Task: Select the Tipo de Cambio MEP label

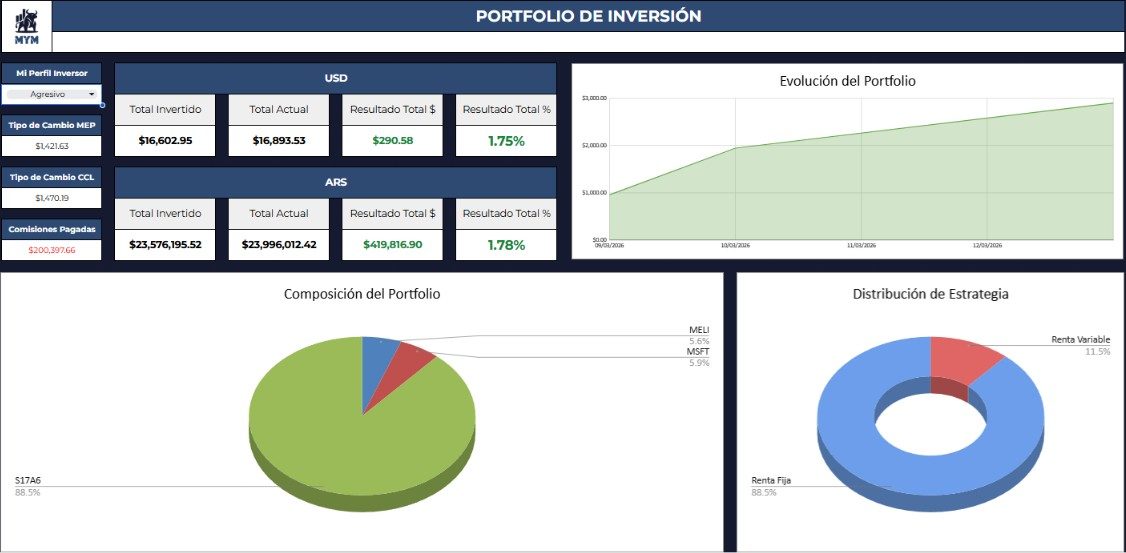Action: [52, 125]
